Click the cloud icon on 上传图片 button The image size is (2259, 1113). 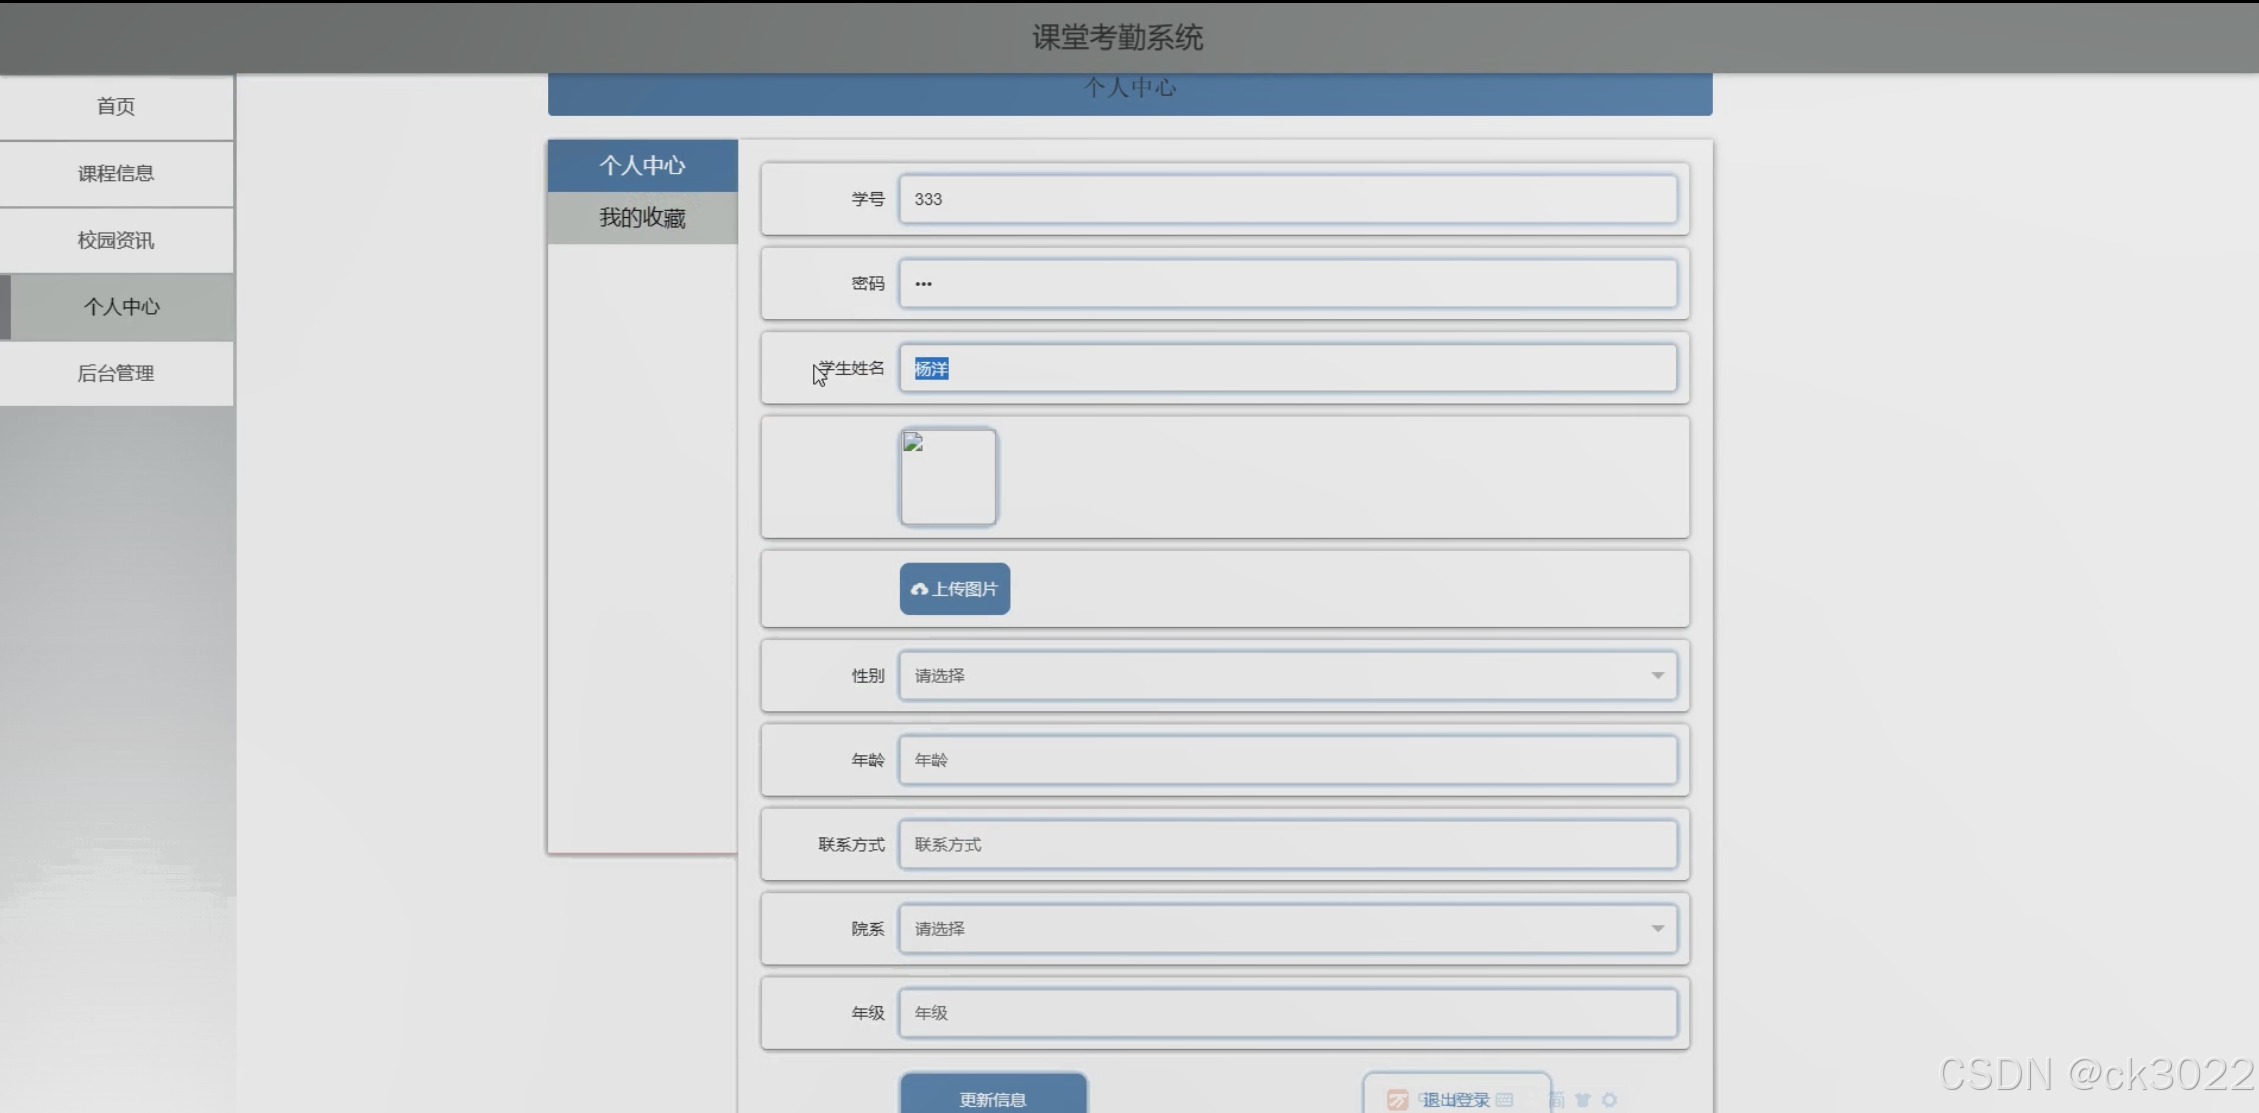pos(919,589)
